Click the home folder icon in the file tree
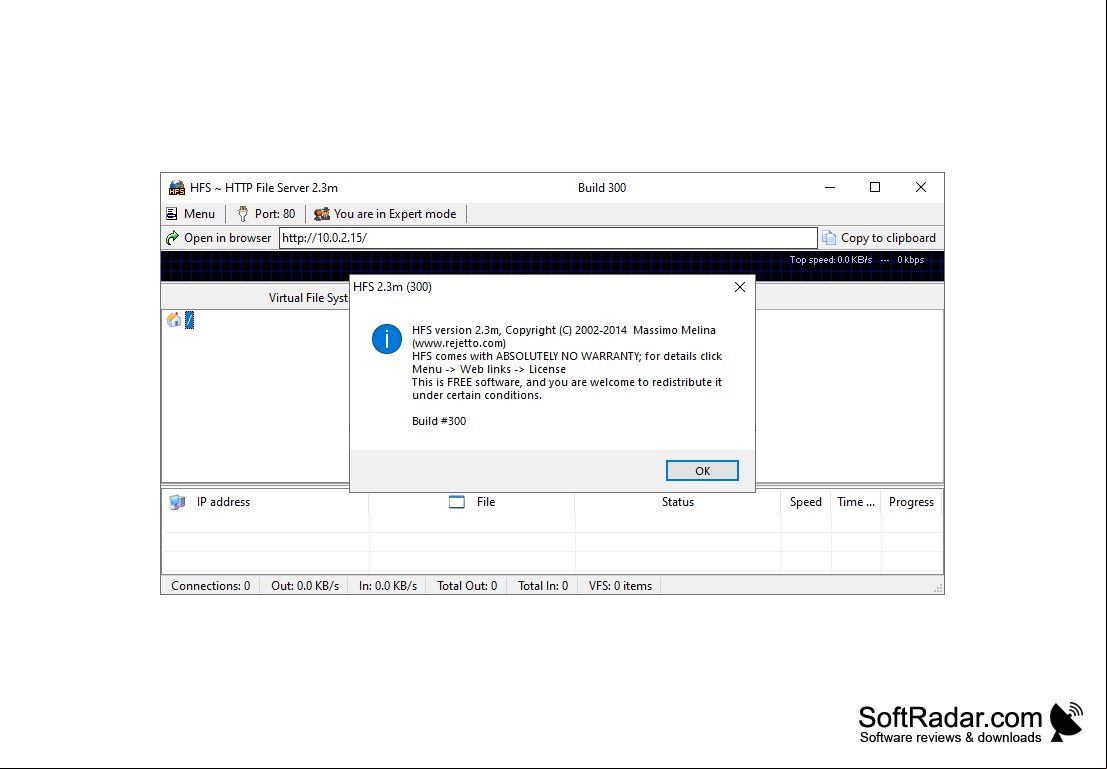This screenshot has height=769, width=1107. pos(174,320)
